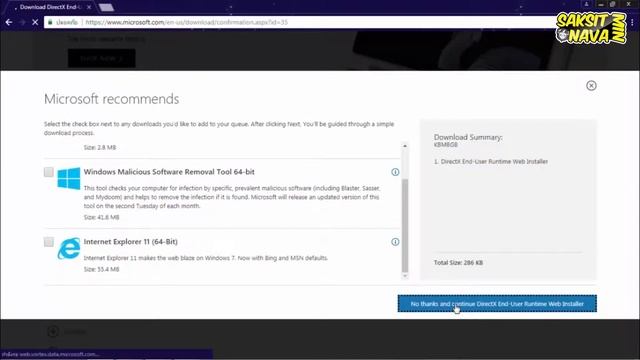Click Internet Explorer 11 (64-Bit) title
Screen dimensions: 640x360
[x=131, y=242]
